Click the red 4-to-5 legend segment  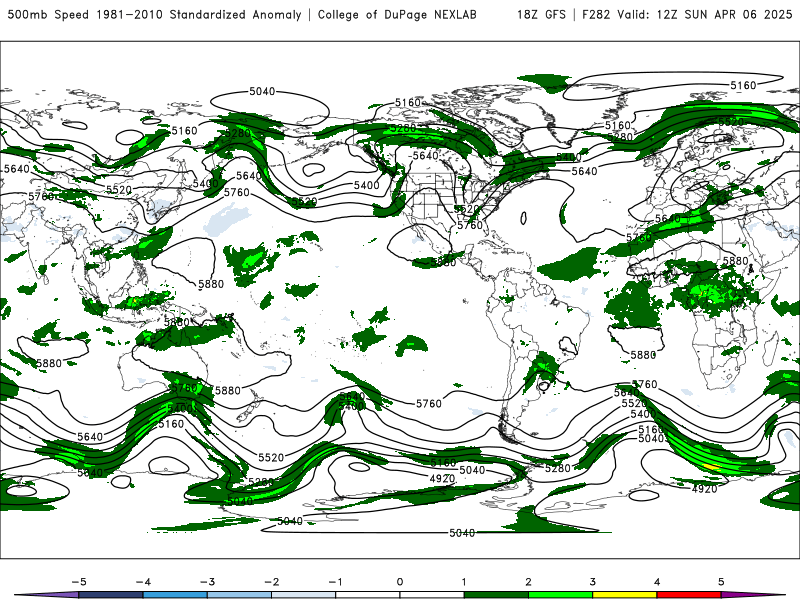(689, 595)
